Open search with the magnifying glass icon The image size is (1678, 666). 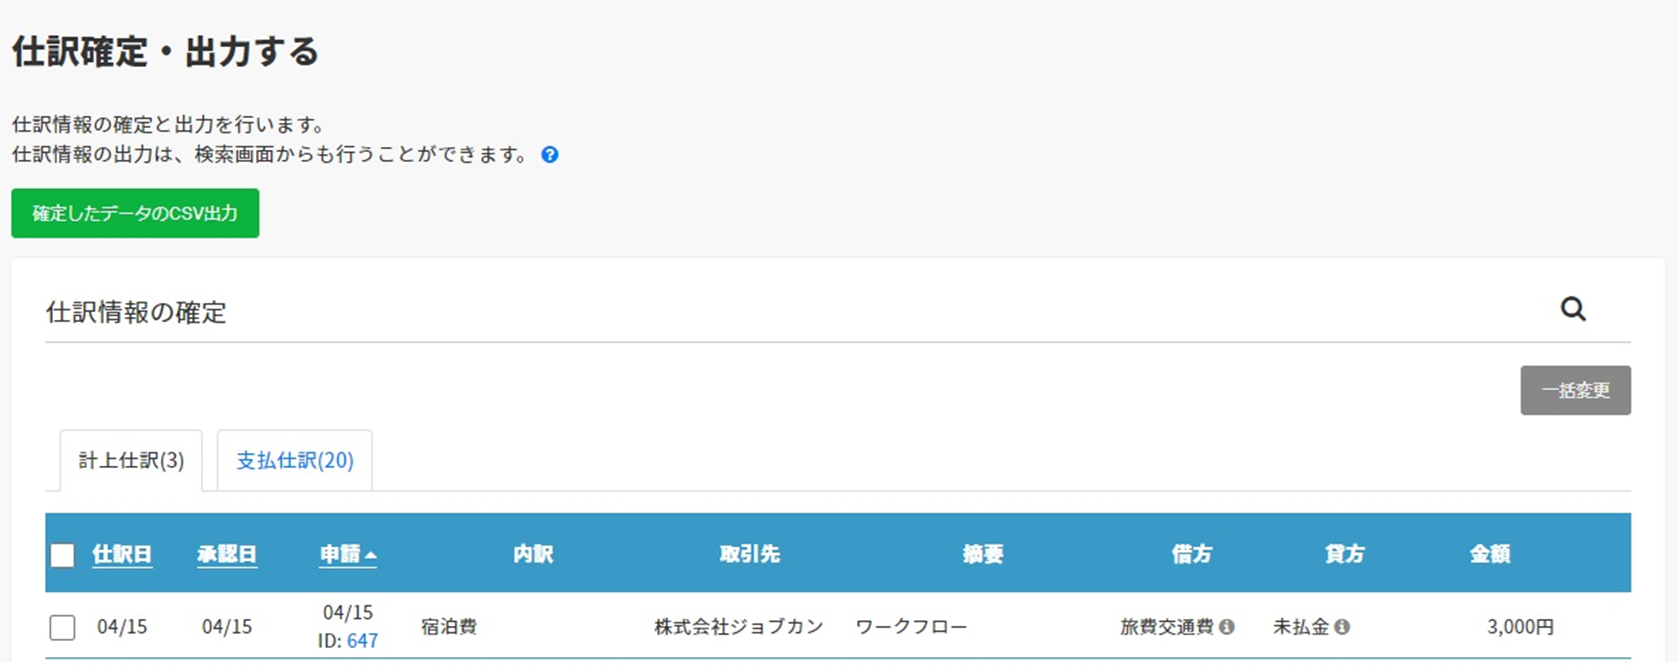[1573, 309]
